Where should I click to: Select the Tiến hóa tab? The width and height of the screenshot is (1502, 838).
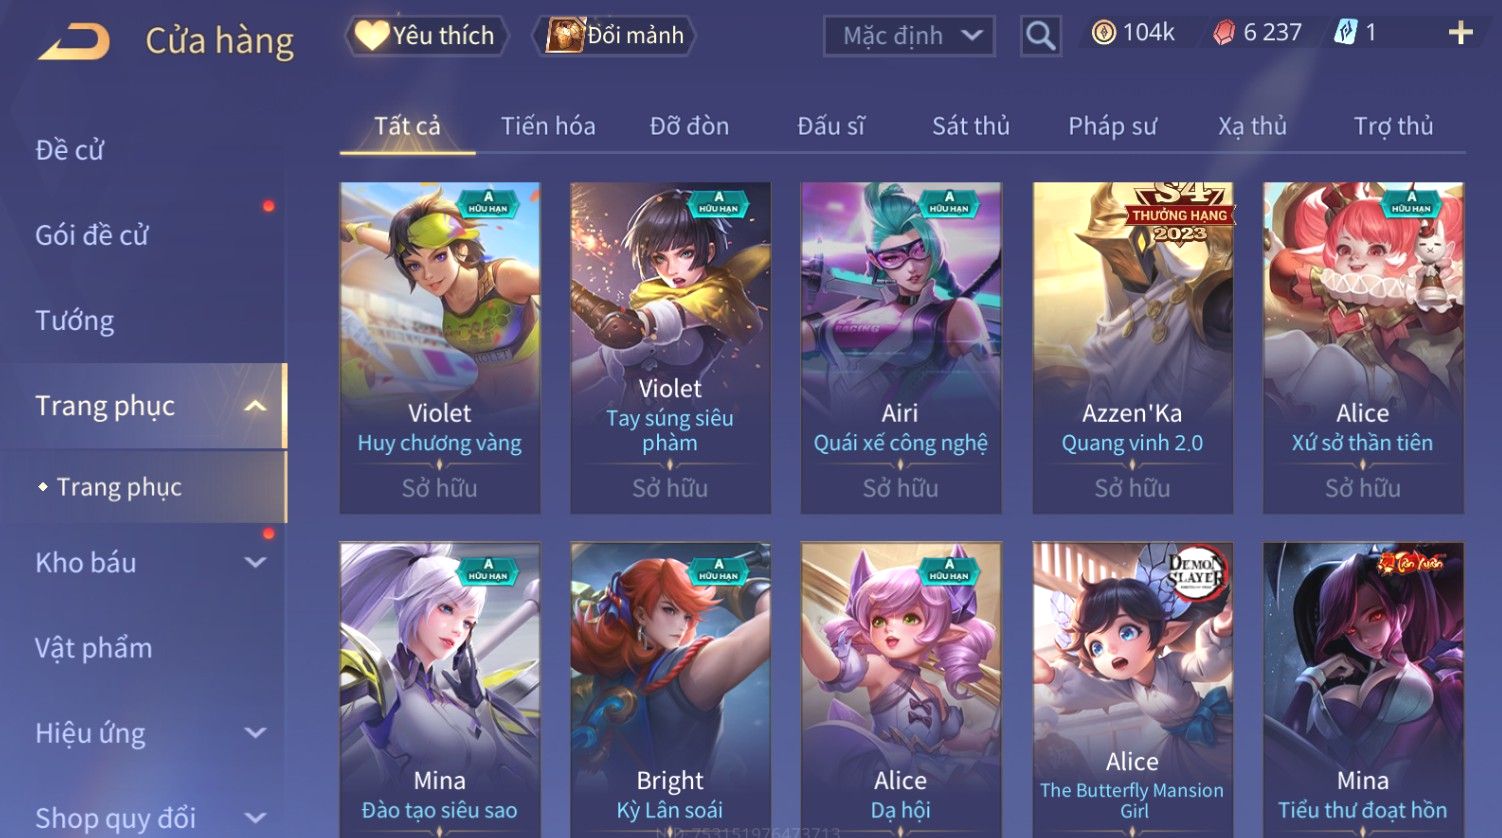548,126
